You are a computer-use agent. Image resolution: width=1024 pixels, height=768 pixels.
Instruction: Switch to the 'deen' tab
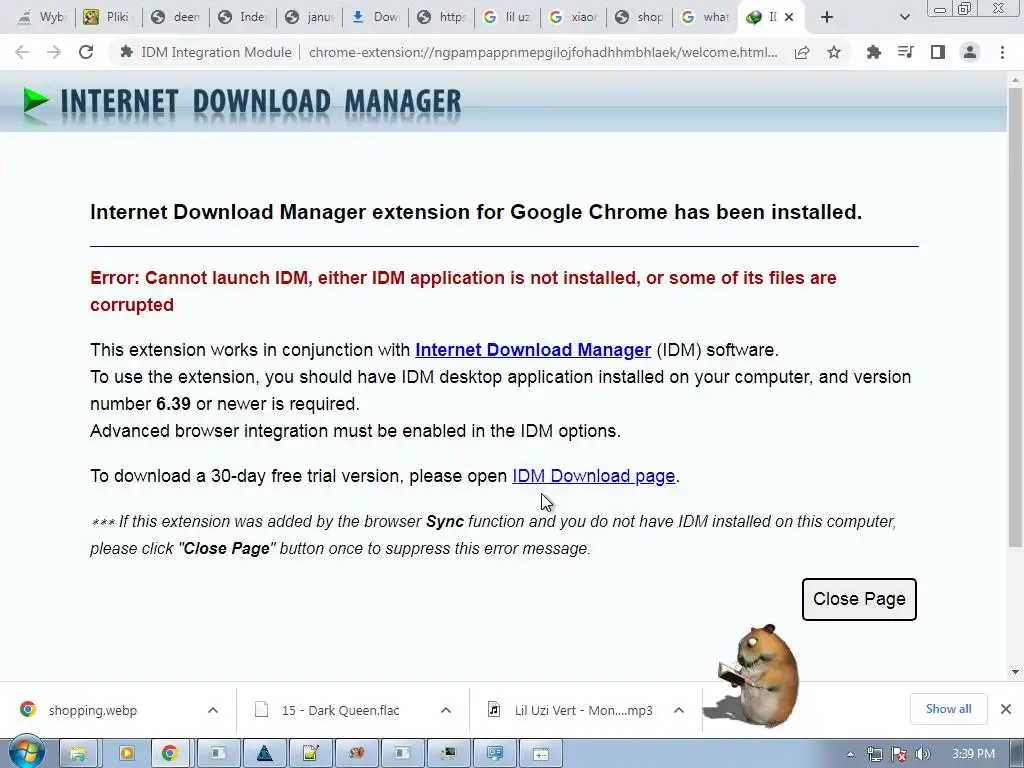click(x=176, y=18)
